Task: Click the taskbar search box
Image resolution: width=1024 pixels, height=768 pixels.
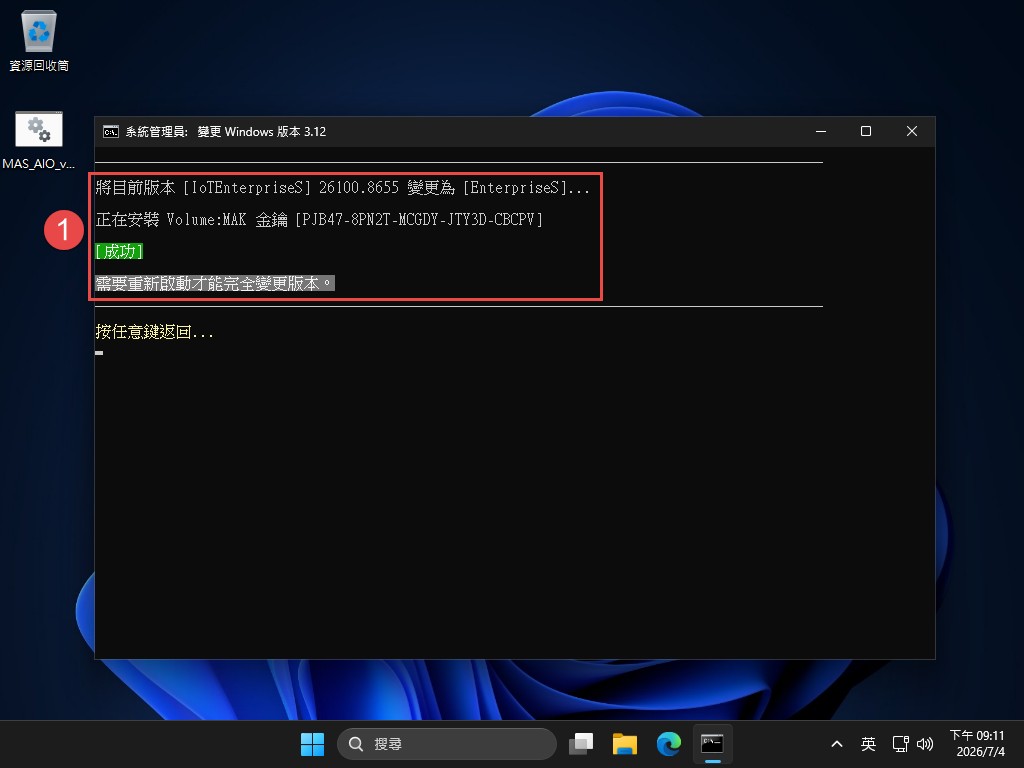Action: pos(447,744)
